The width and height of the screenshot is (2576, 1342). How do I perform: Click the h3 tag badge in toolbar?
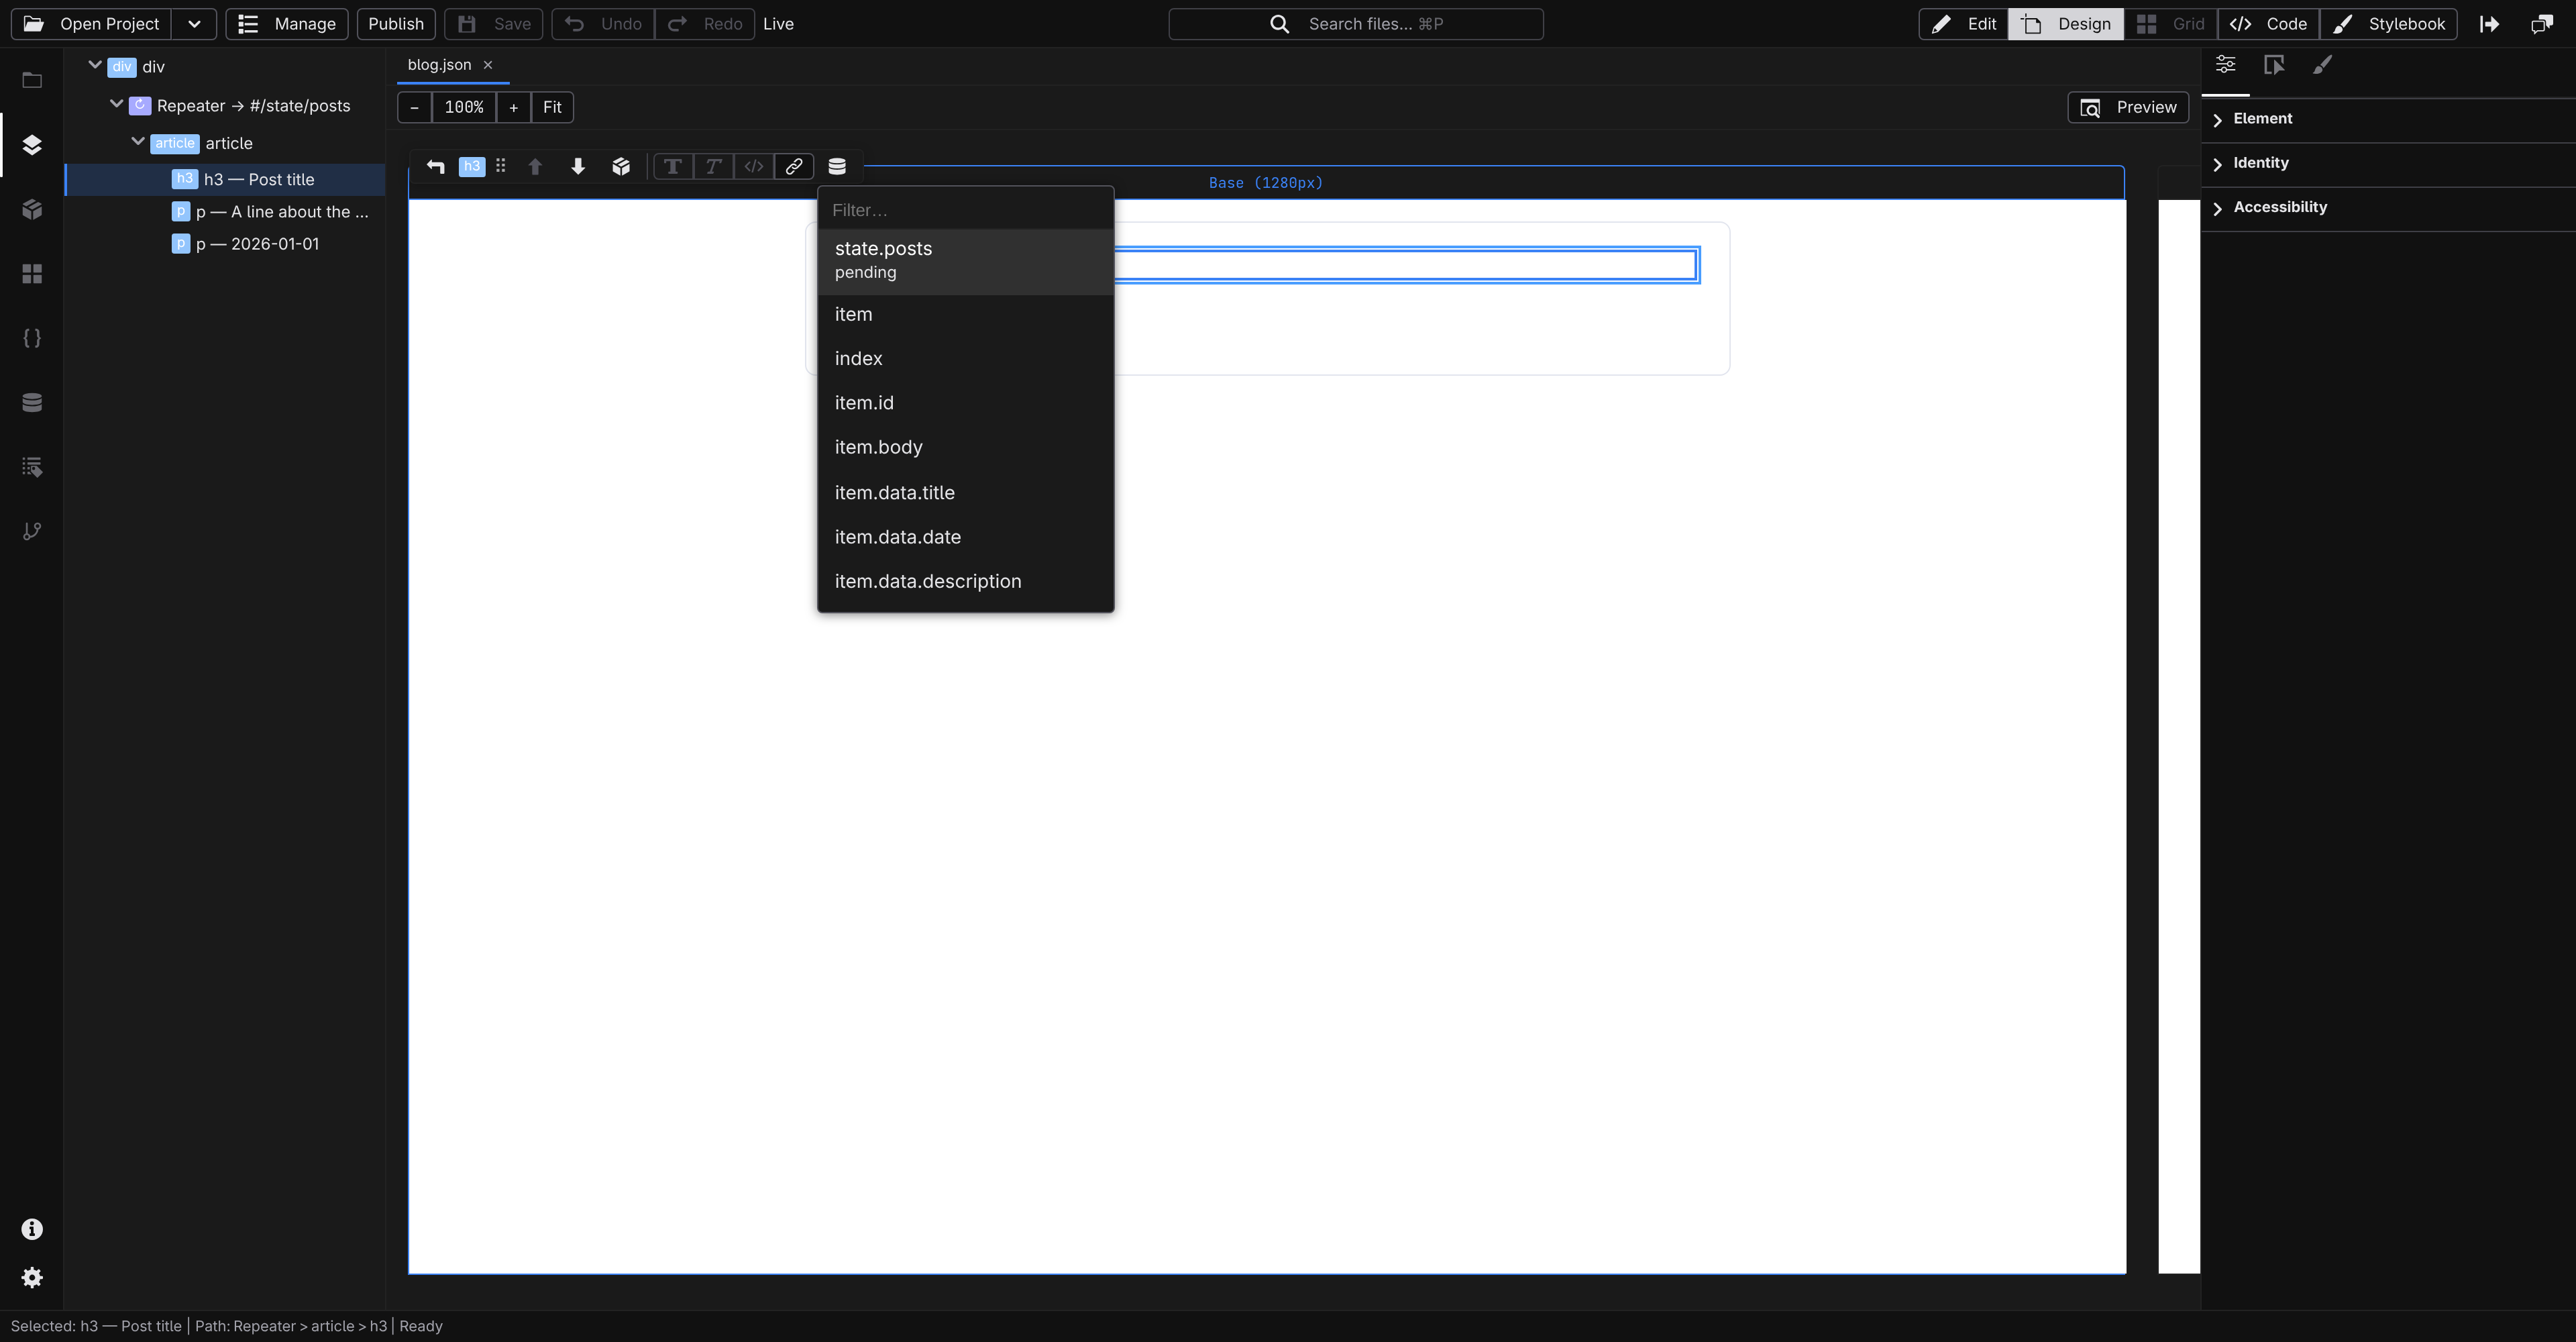click(472, 166)
